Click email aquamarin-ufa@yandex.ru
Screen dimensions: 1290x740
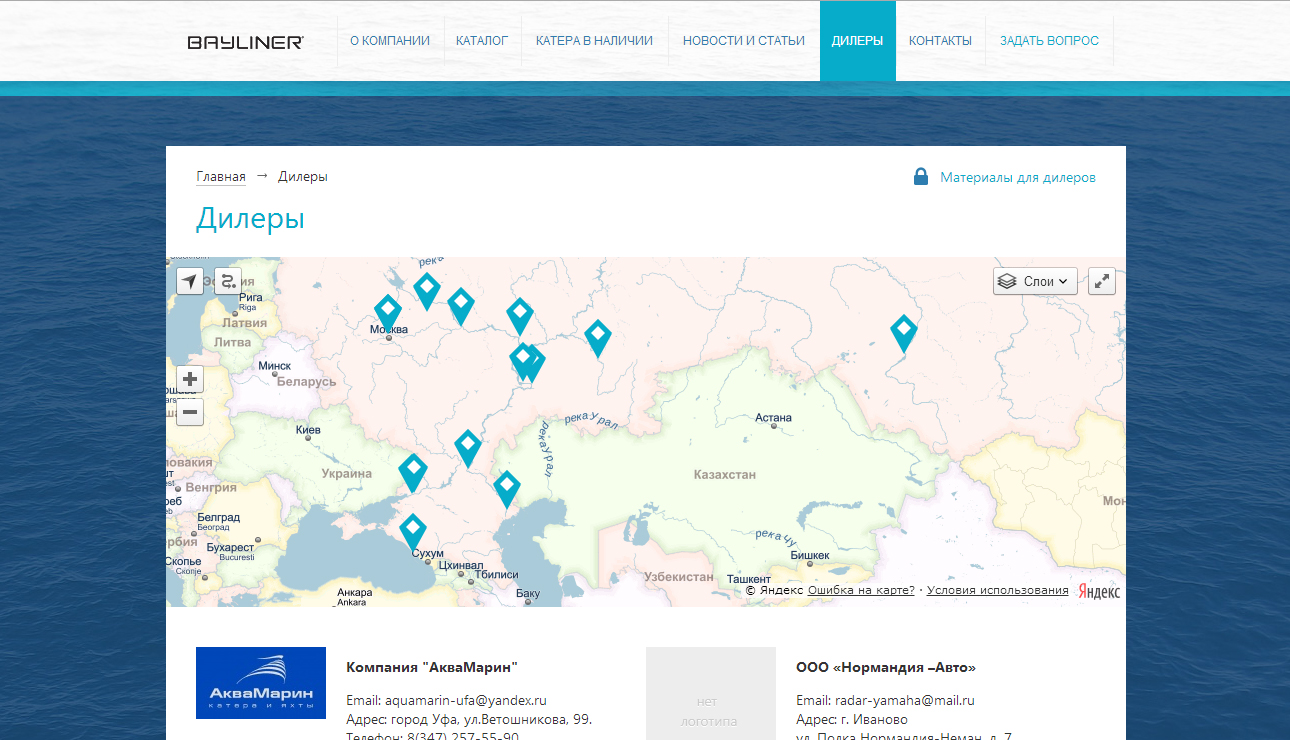click(467, 700)
